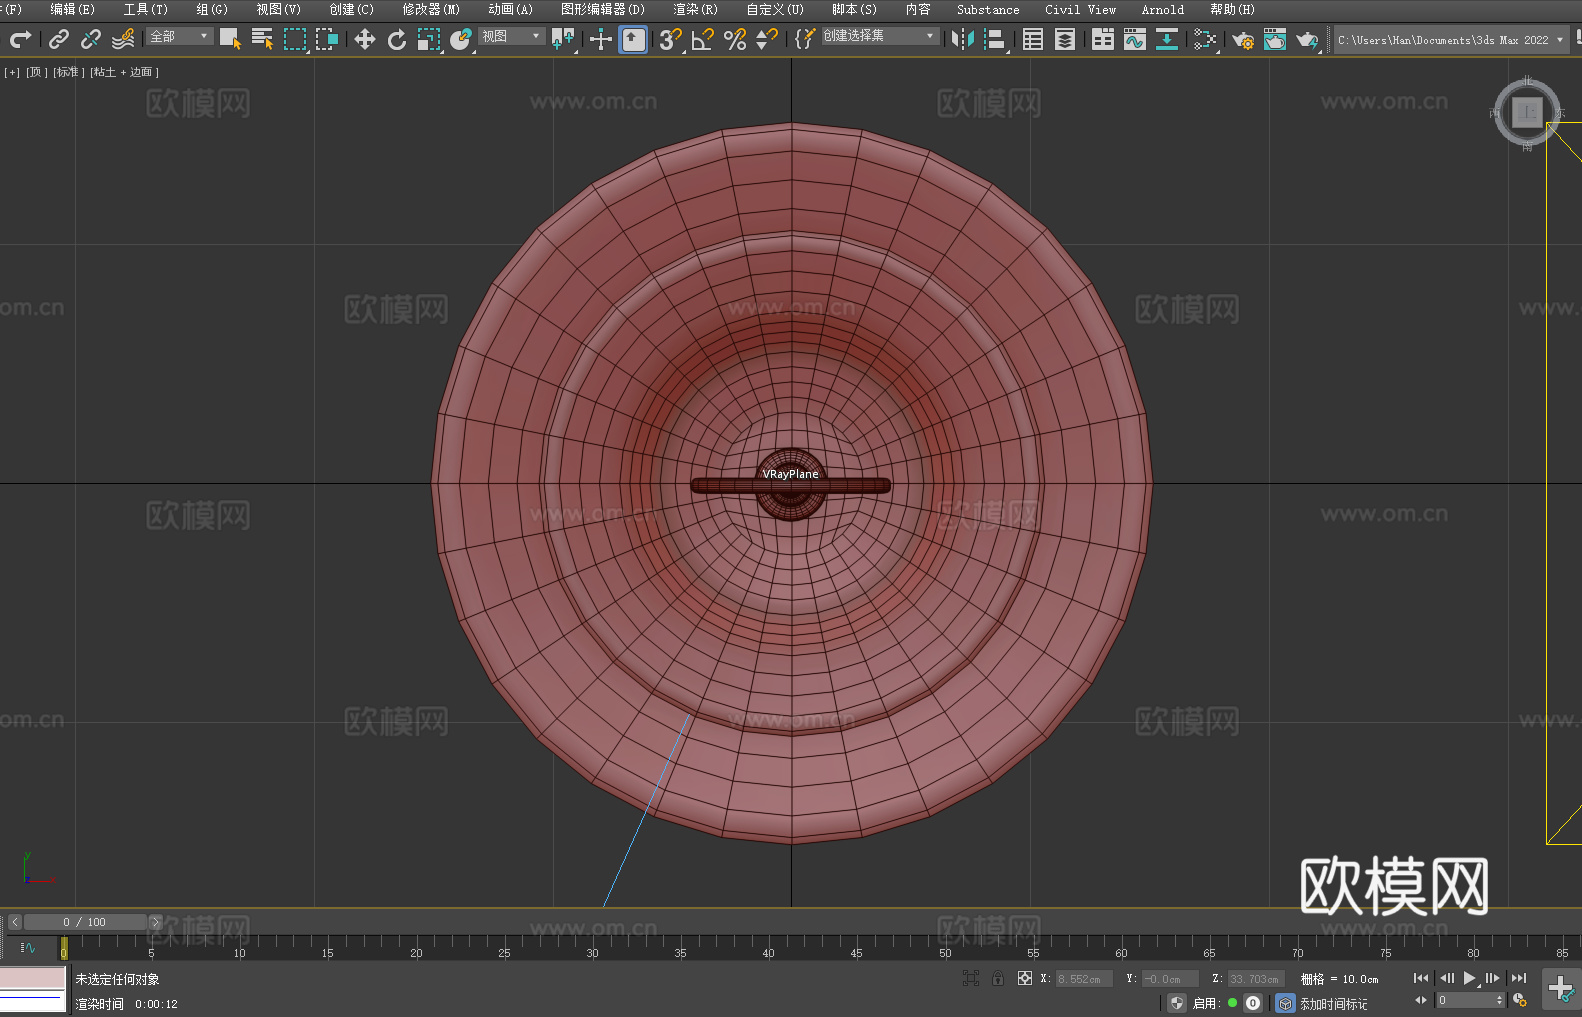Click Bind to Space Warp icon
1582x1017 pixels.
123,39
